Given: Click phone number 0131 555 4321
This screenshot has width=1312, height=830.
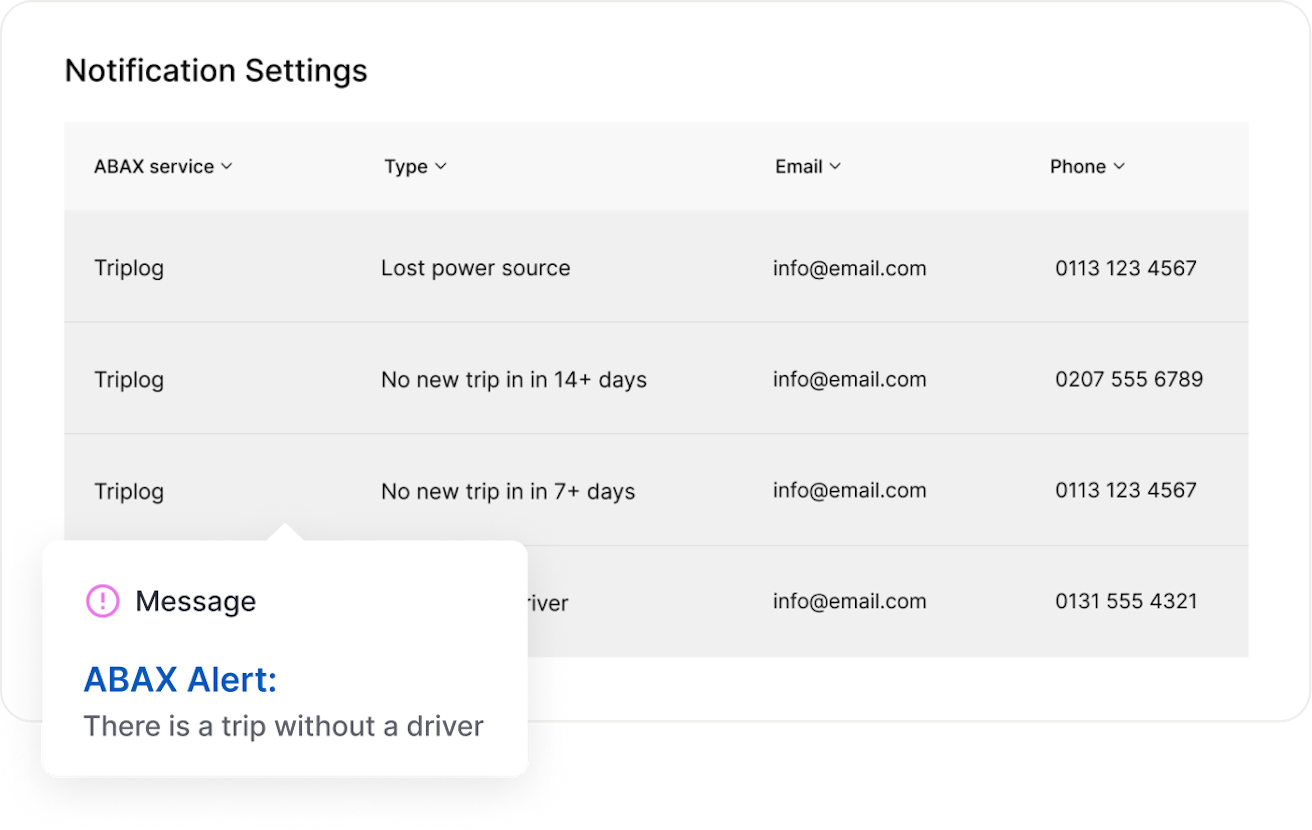Looking at the screenshot, I should click(x=1126, y=601).
